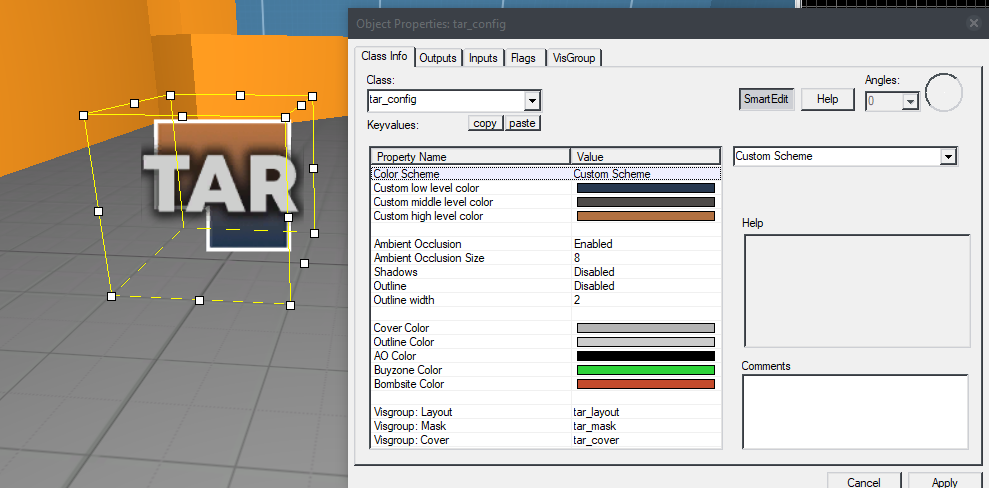Screen dimensions: 989x488
Task: Pick the Buyzone Color green swatch
Action: pyautogui.click(x=646, y=369)
